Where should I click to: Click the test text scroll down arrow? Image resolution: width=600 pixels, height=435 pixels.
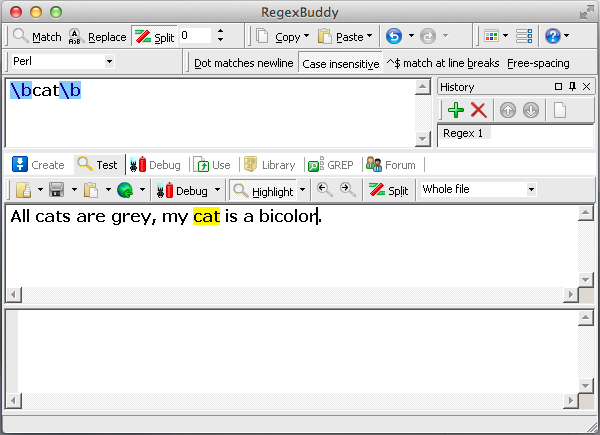tap(585, 280)
